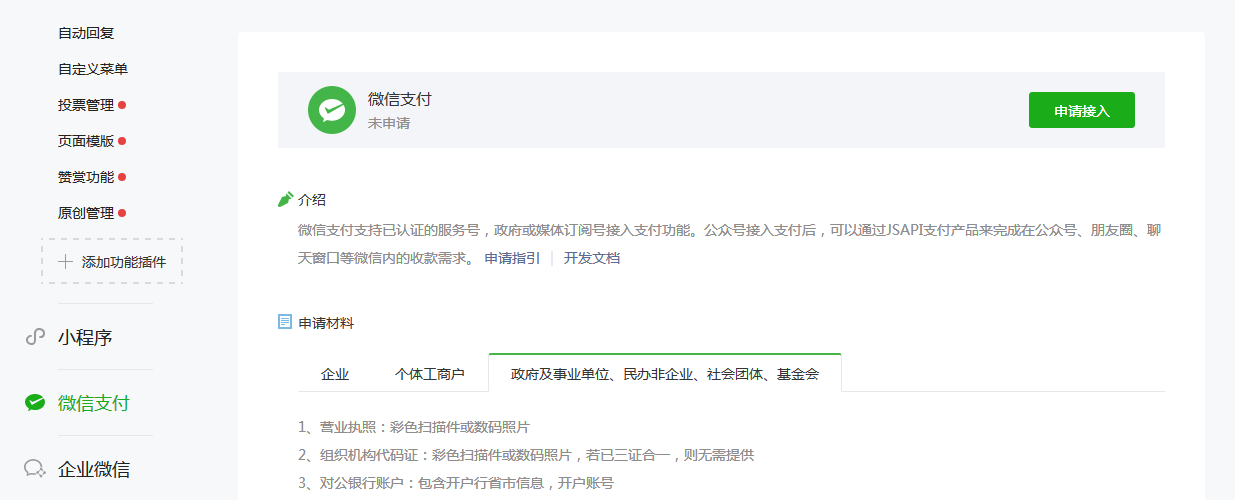Click the blue document icon beside 申请材料
Screen dimensions: 1235x500
tap(285, 322)
